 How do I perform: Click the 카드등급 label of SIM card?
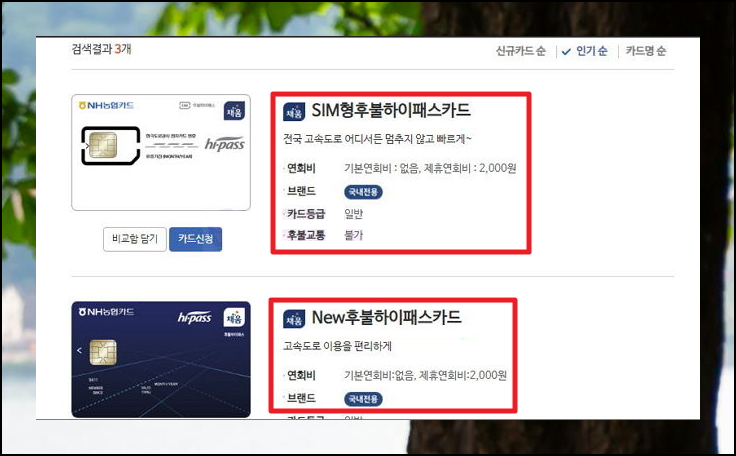point(306,214)
